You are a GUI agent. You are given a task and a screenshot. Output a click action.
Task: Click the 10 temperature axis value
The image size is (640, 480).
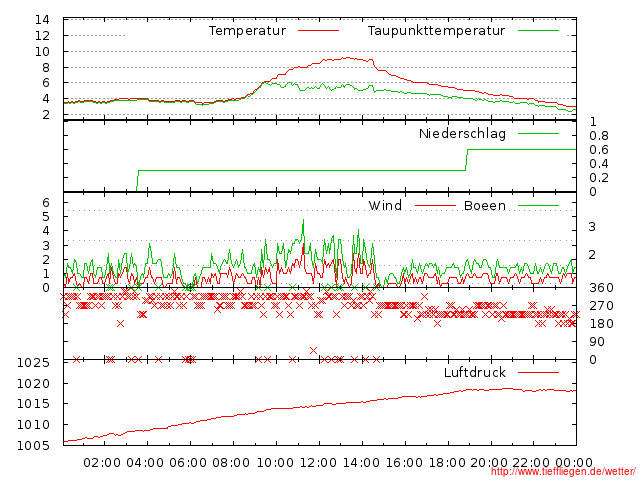coord(42,51)
